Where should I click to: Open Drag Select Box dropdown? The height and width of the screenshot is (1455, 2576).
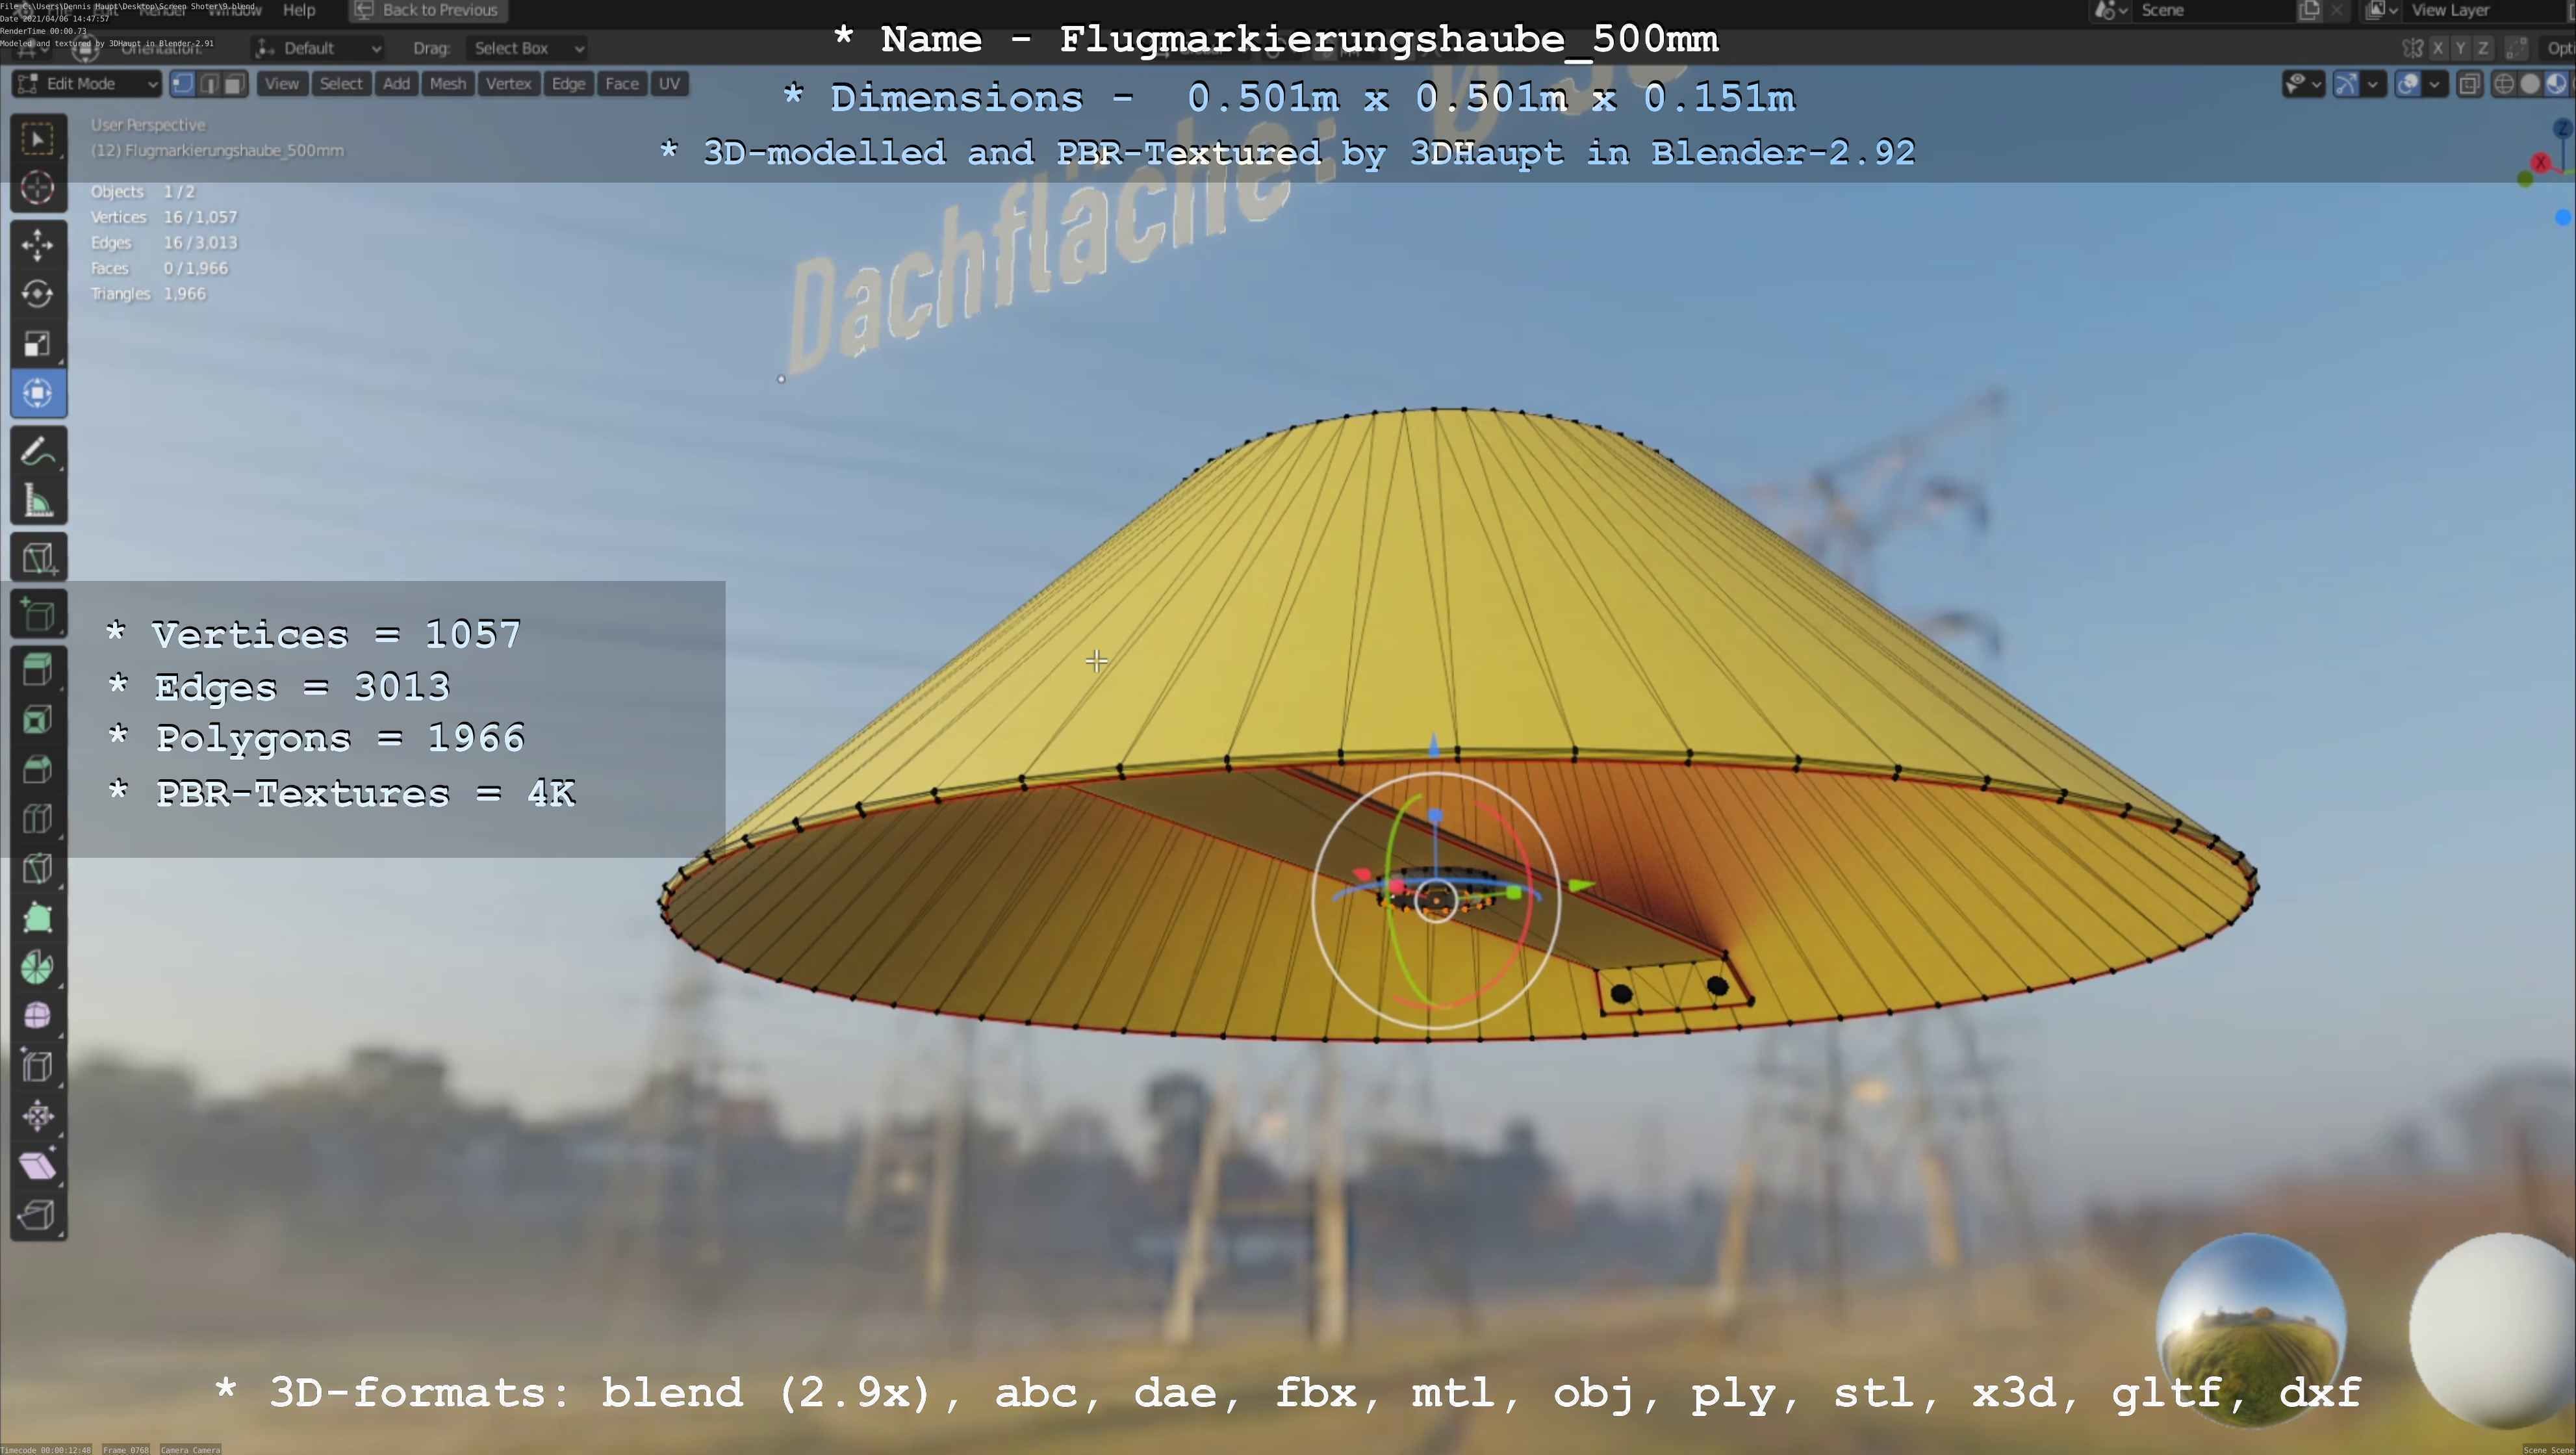528,48
